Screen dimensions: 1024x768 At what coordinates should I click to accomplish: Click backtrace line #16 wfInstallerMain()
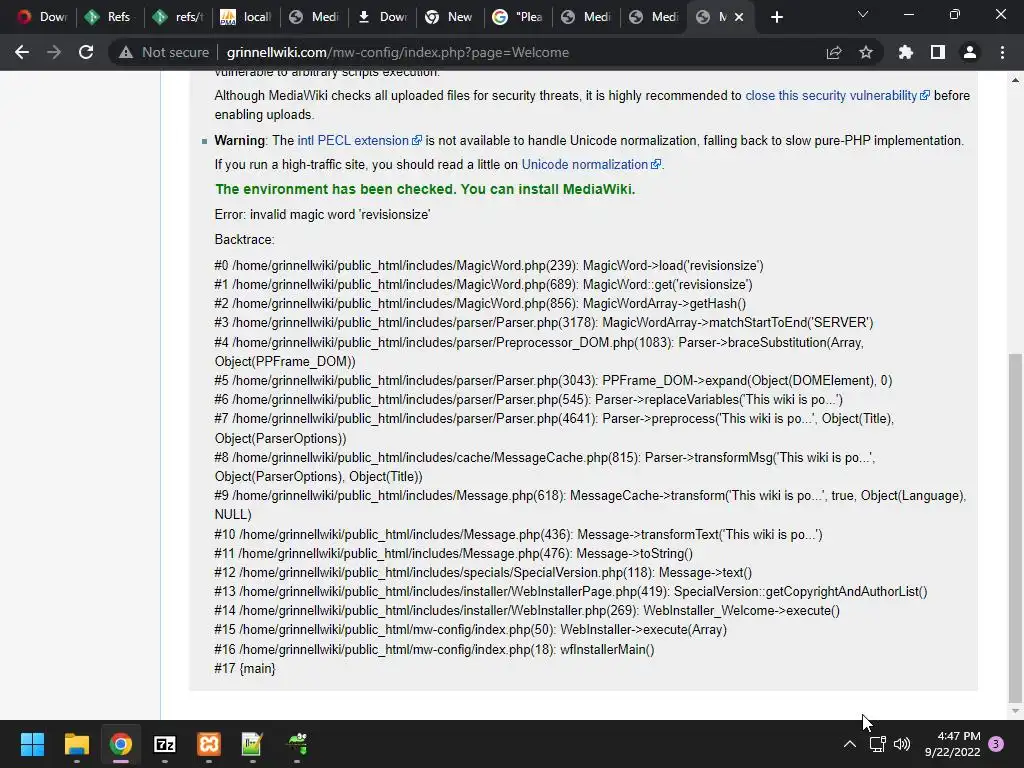click(434, 650)
